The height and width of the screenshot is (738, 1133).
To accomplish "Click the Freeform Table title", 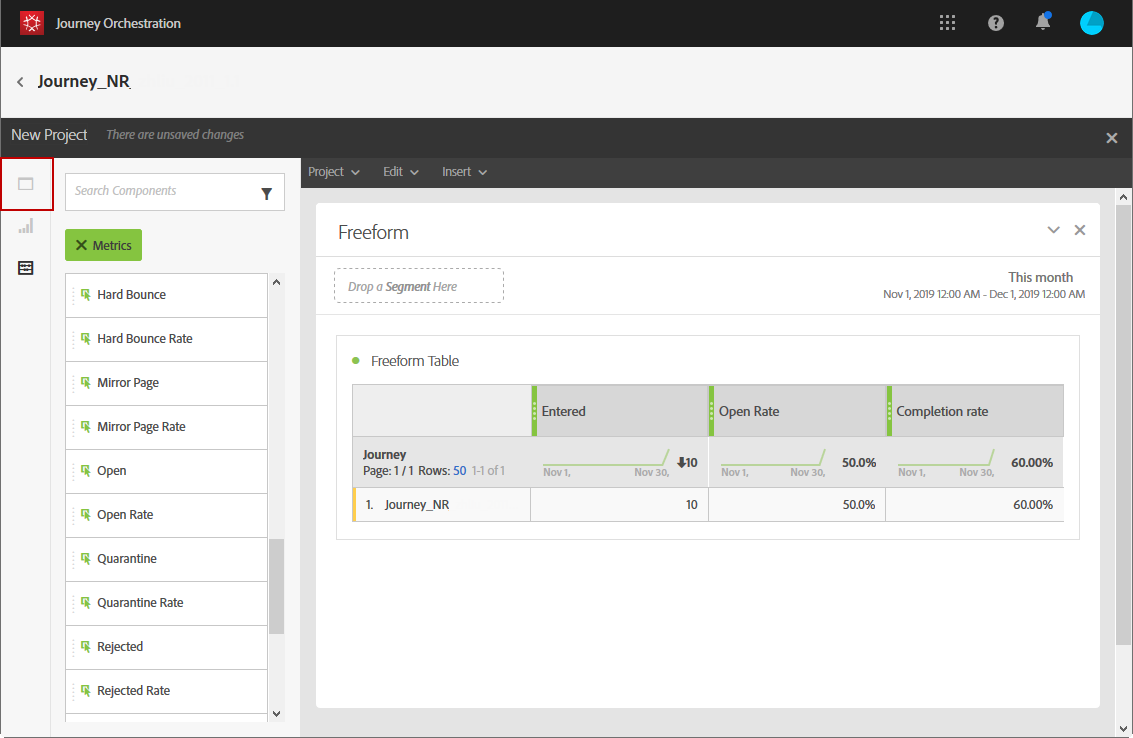I will (415, 361).
